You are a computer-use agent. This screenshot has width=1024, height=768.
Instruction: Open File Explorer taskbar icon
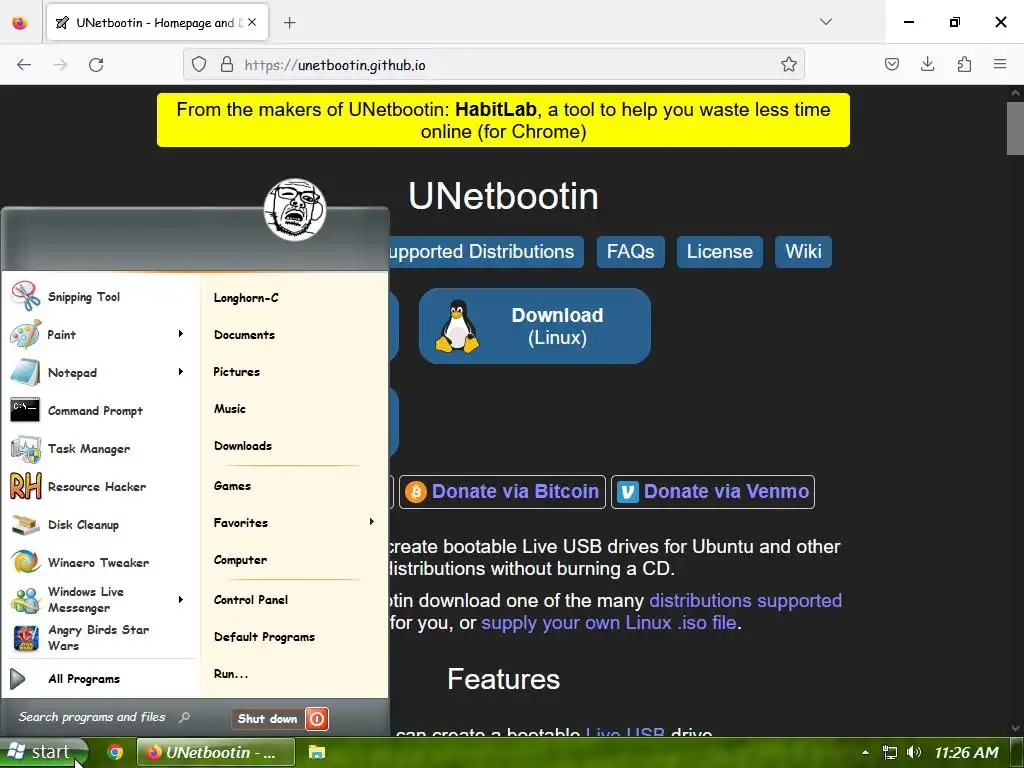317,752
